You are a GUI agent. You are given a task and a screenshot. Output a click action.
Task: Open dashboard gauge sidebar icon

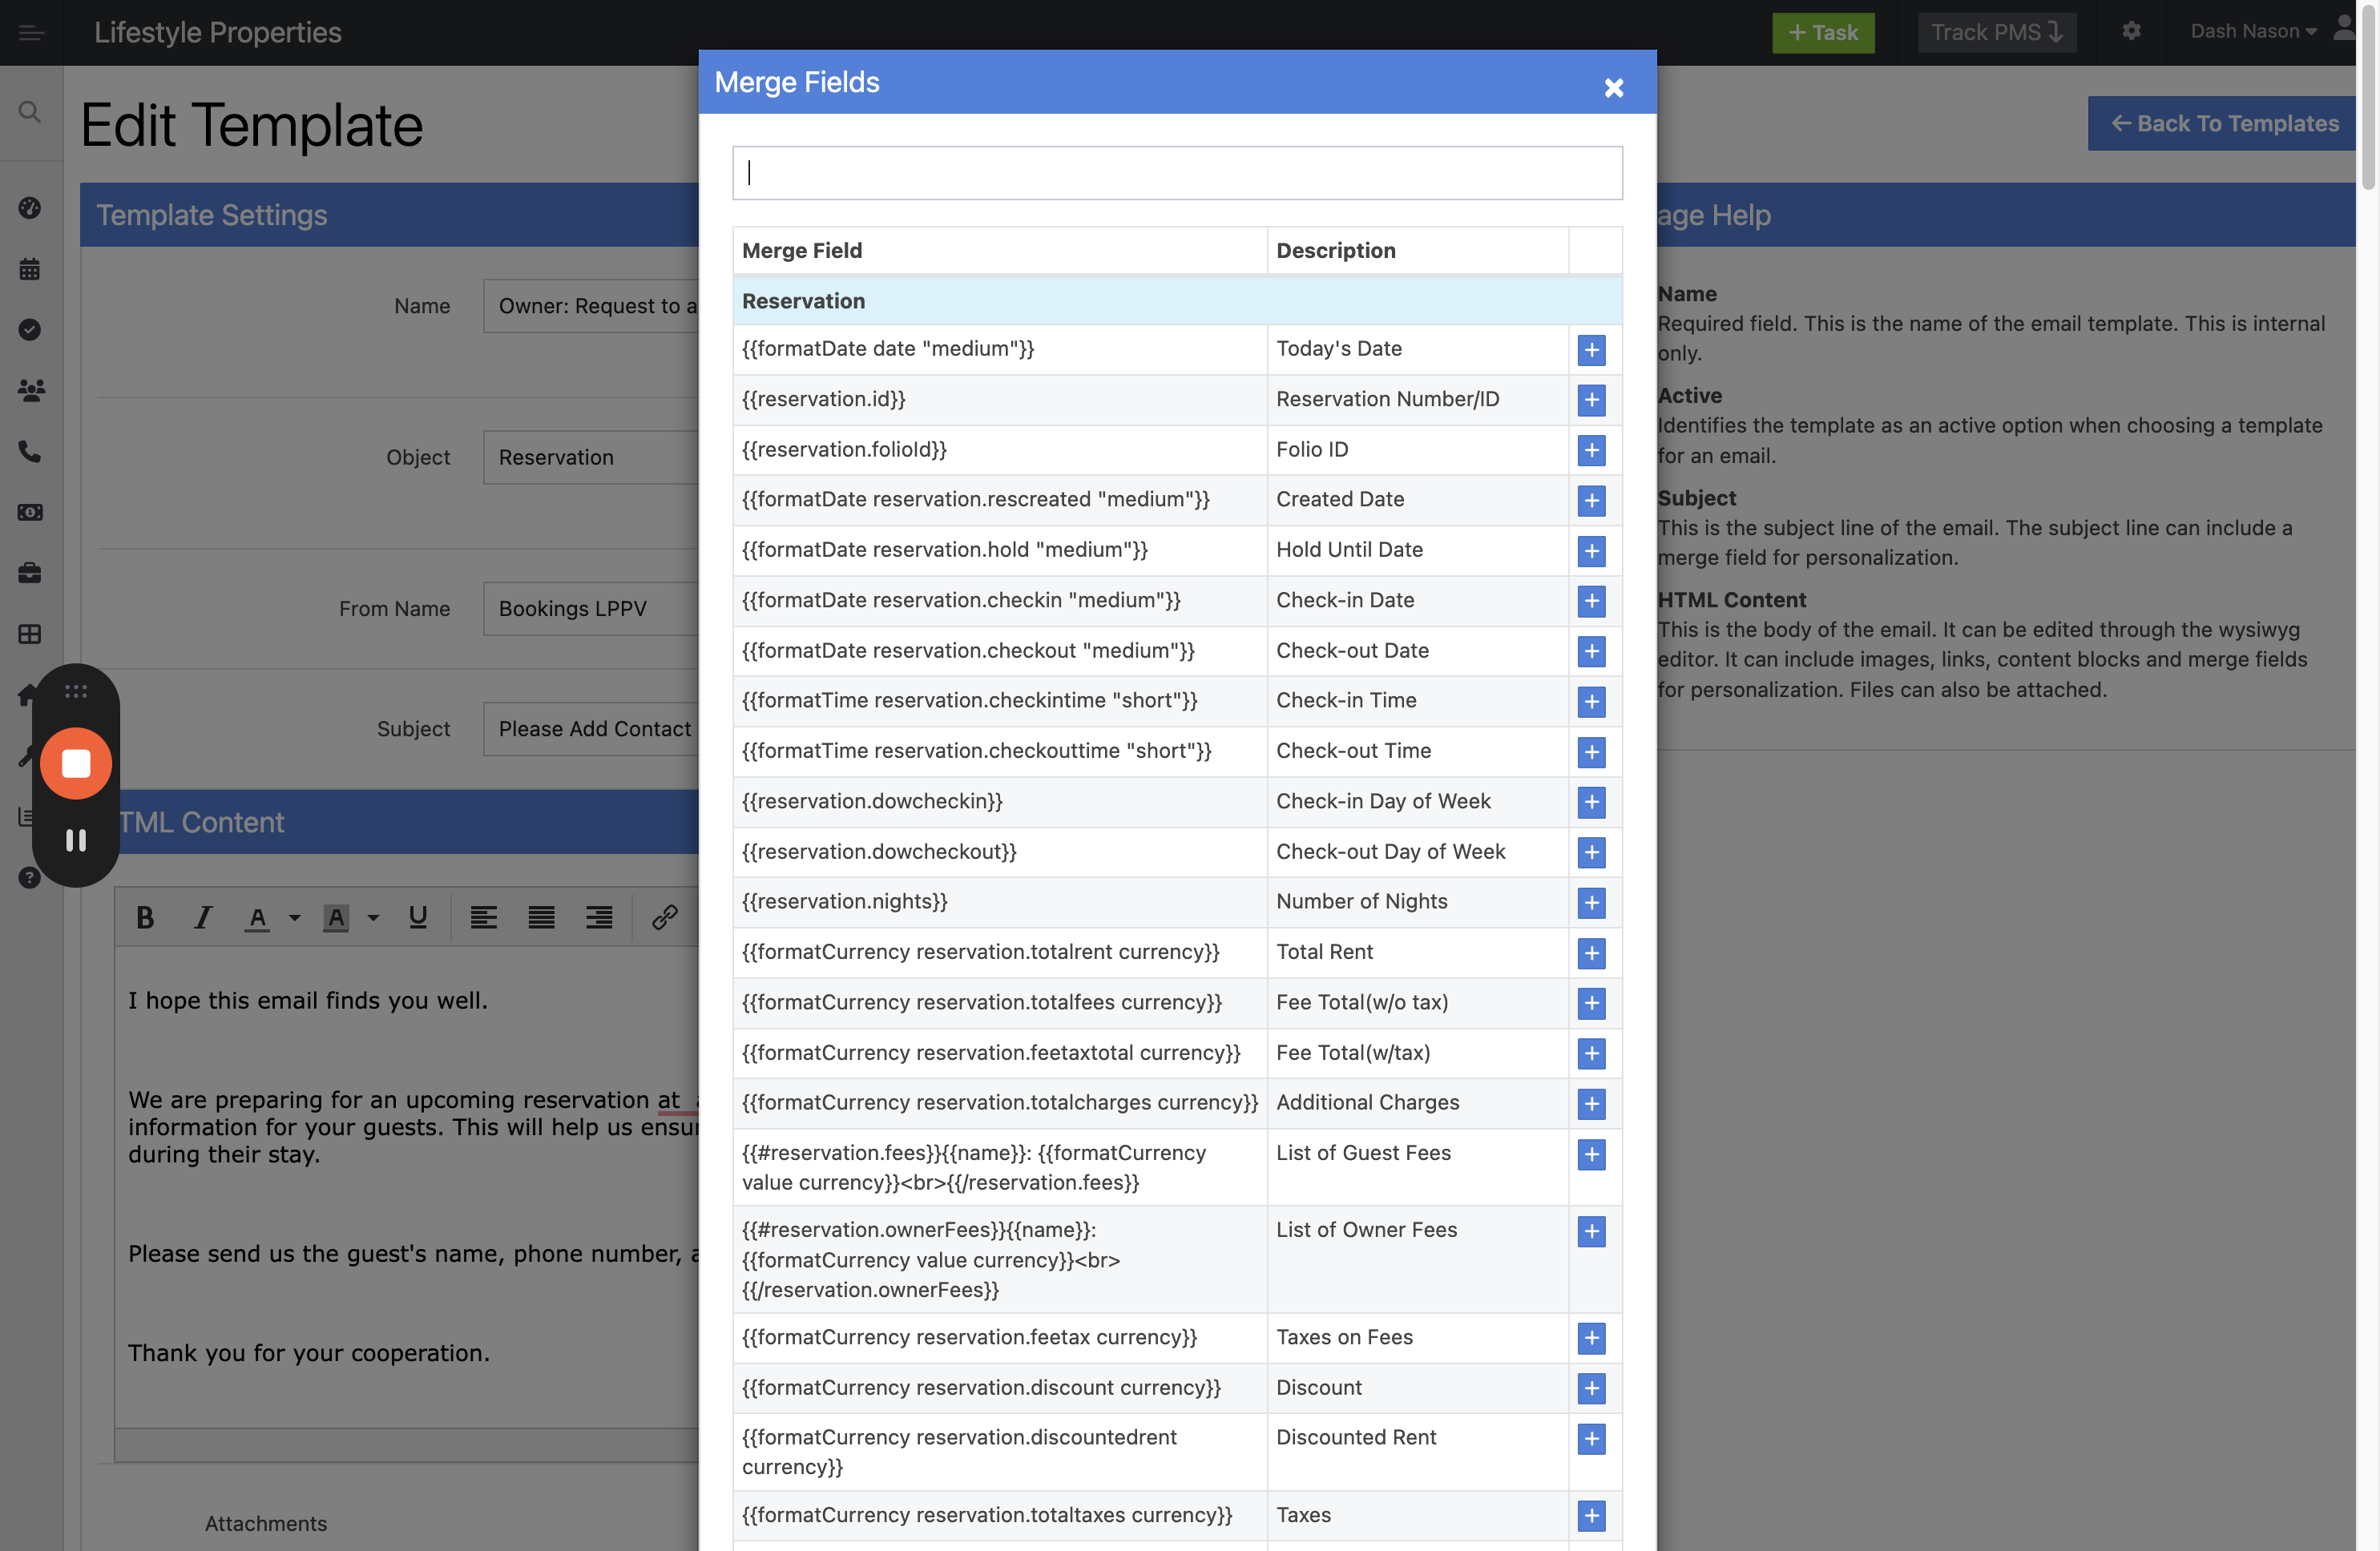click(x=30, y=208)
